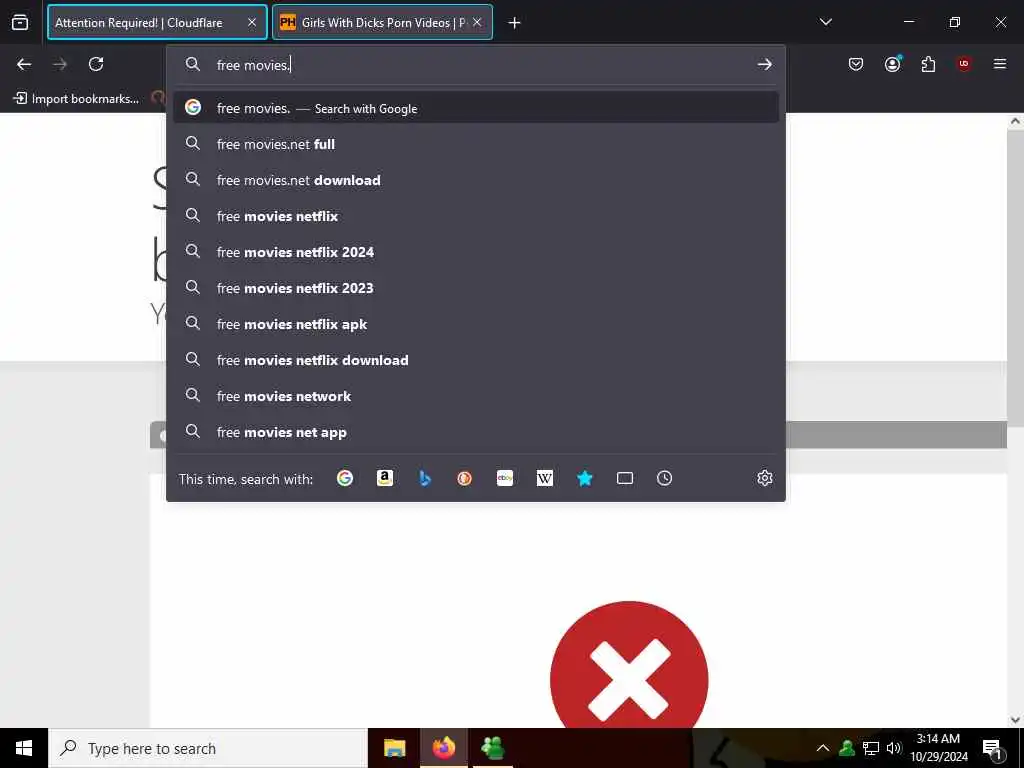Select suggestion 'free movies network'
The width and height of the screenshot is (1024, 768).
coord(475,396)
